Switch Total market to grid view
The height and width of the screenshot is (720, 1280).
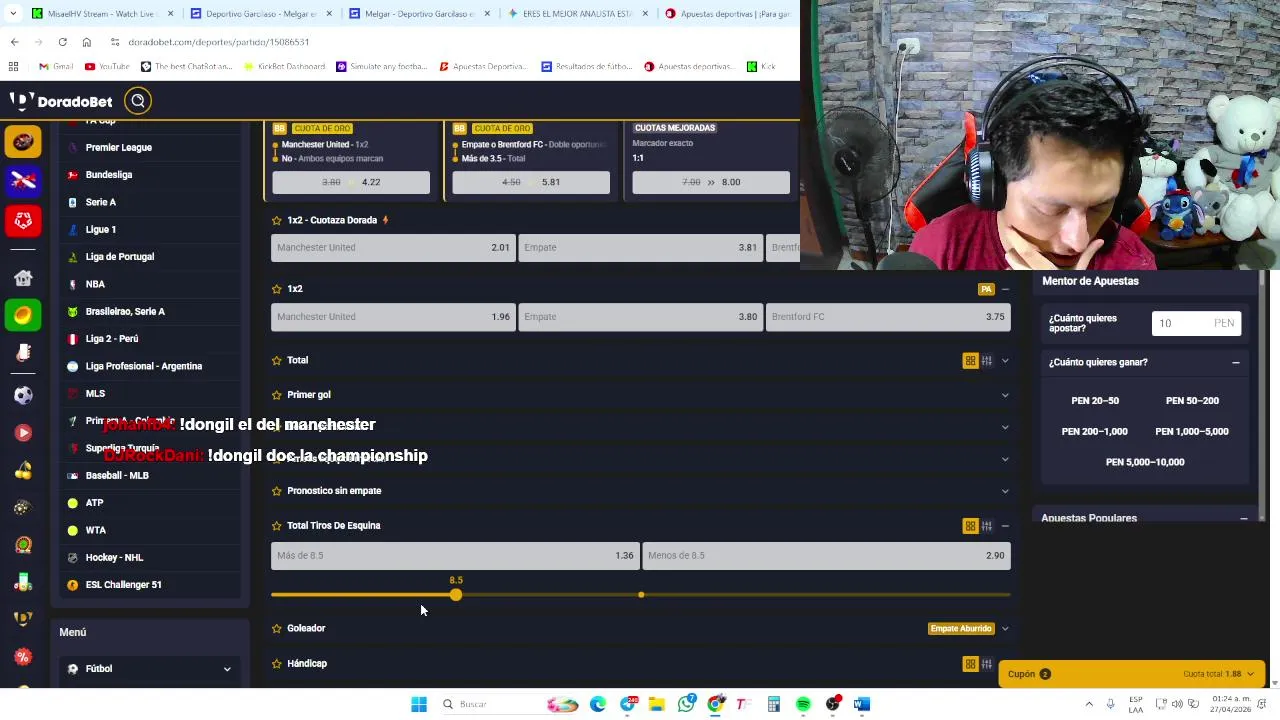(x=970, y=360)
